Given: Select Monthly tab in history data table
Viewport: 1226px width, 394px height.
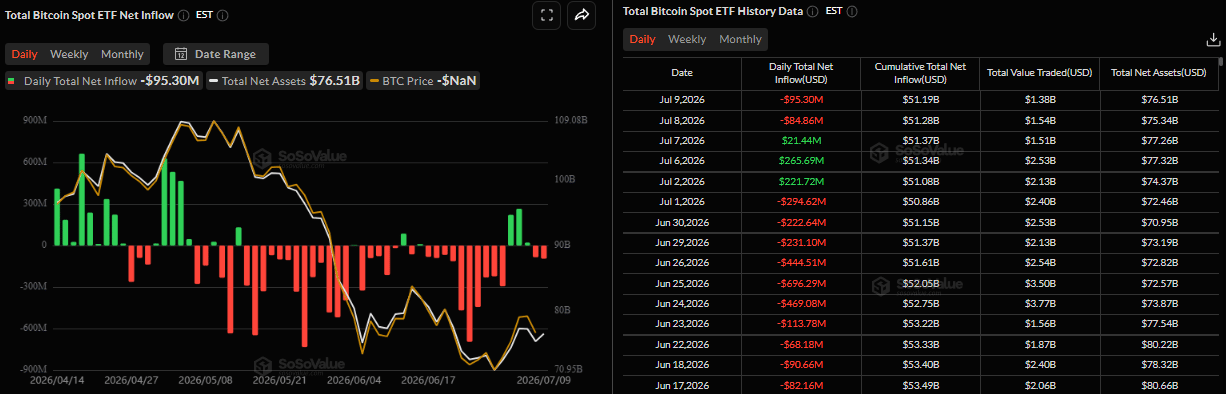Looking at the screenshot, I should pos(740,39).
